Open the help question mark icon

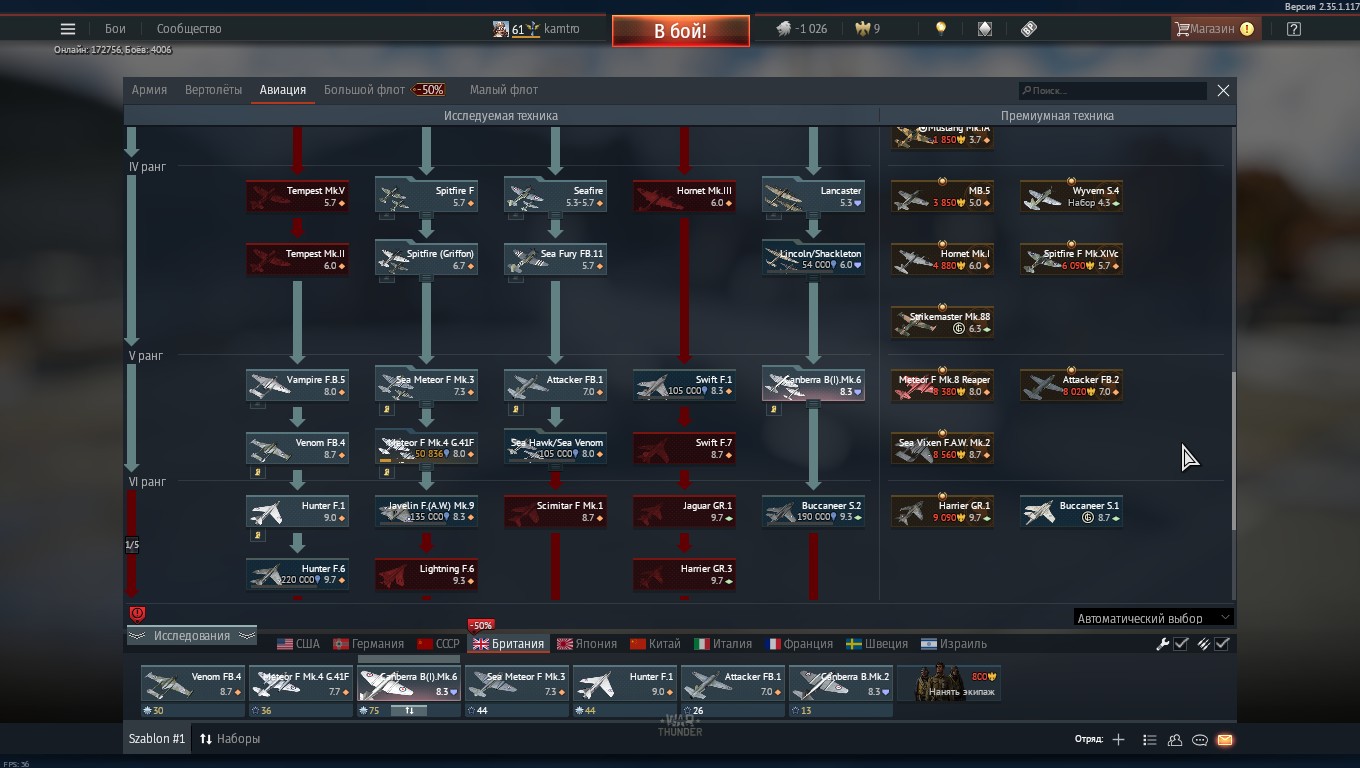tap(1294, 29)
